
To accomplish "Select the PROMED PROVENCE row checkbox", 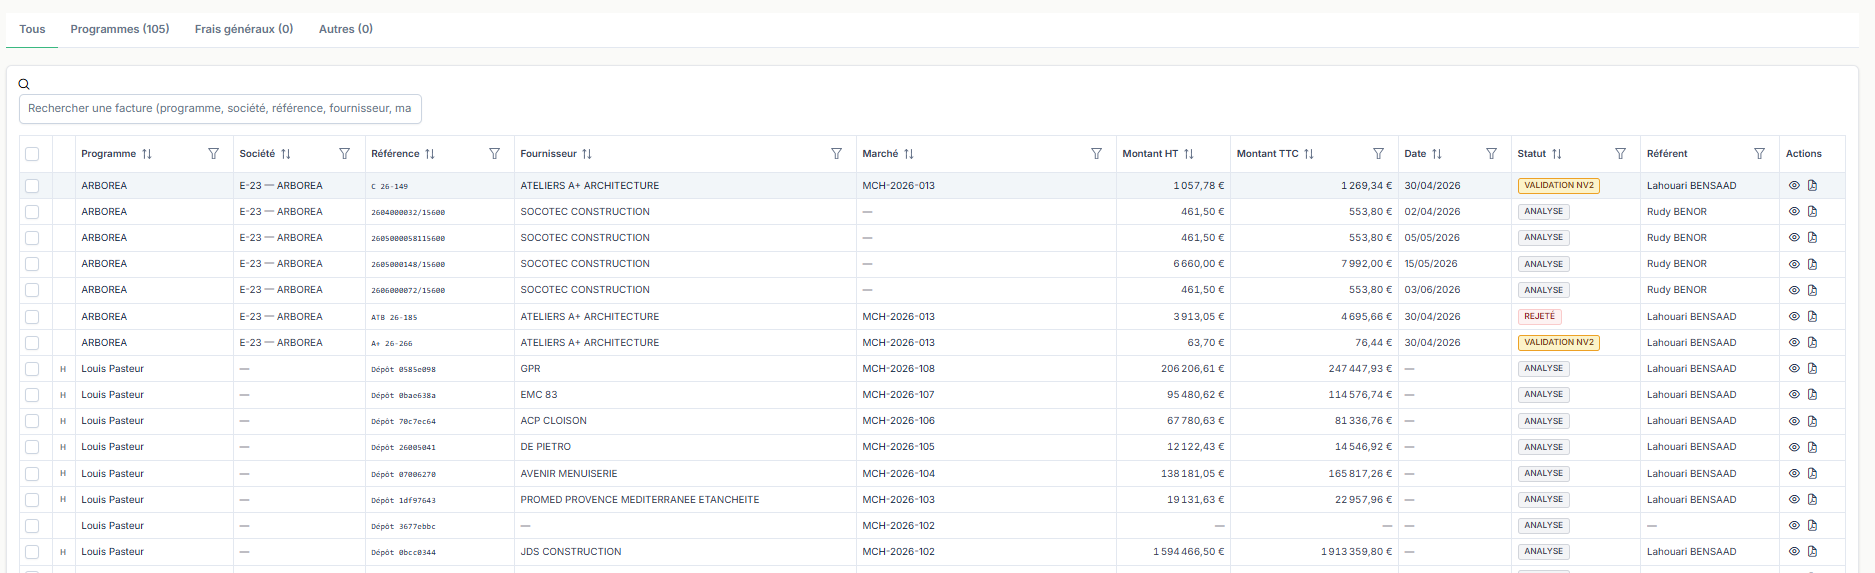I will [x=32, y=500].
